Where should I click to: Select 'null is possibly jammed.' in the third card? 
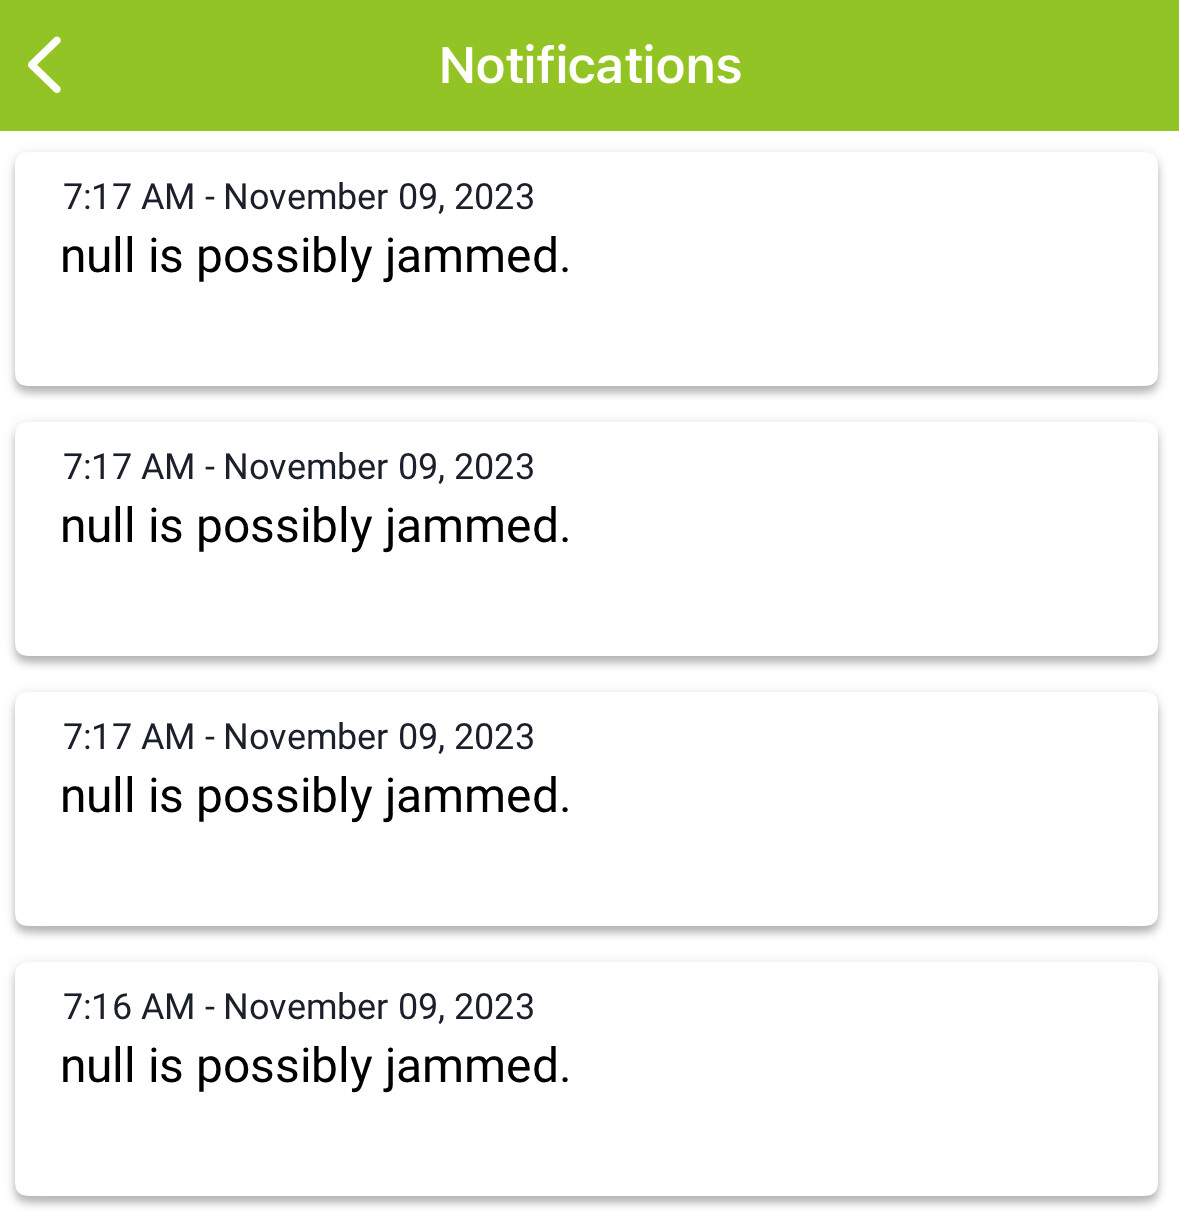click(x=315, y=797)
